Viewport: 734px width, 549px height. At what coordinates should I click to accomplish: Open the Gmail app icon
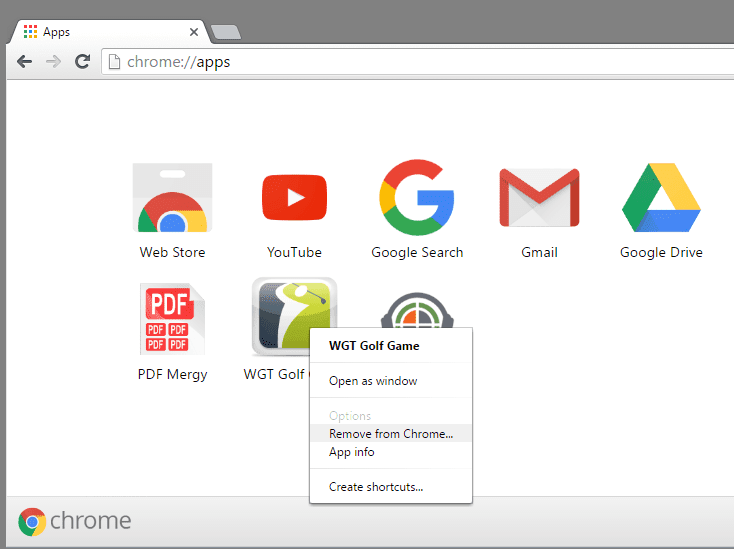click(x=539, y=198)
